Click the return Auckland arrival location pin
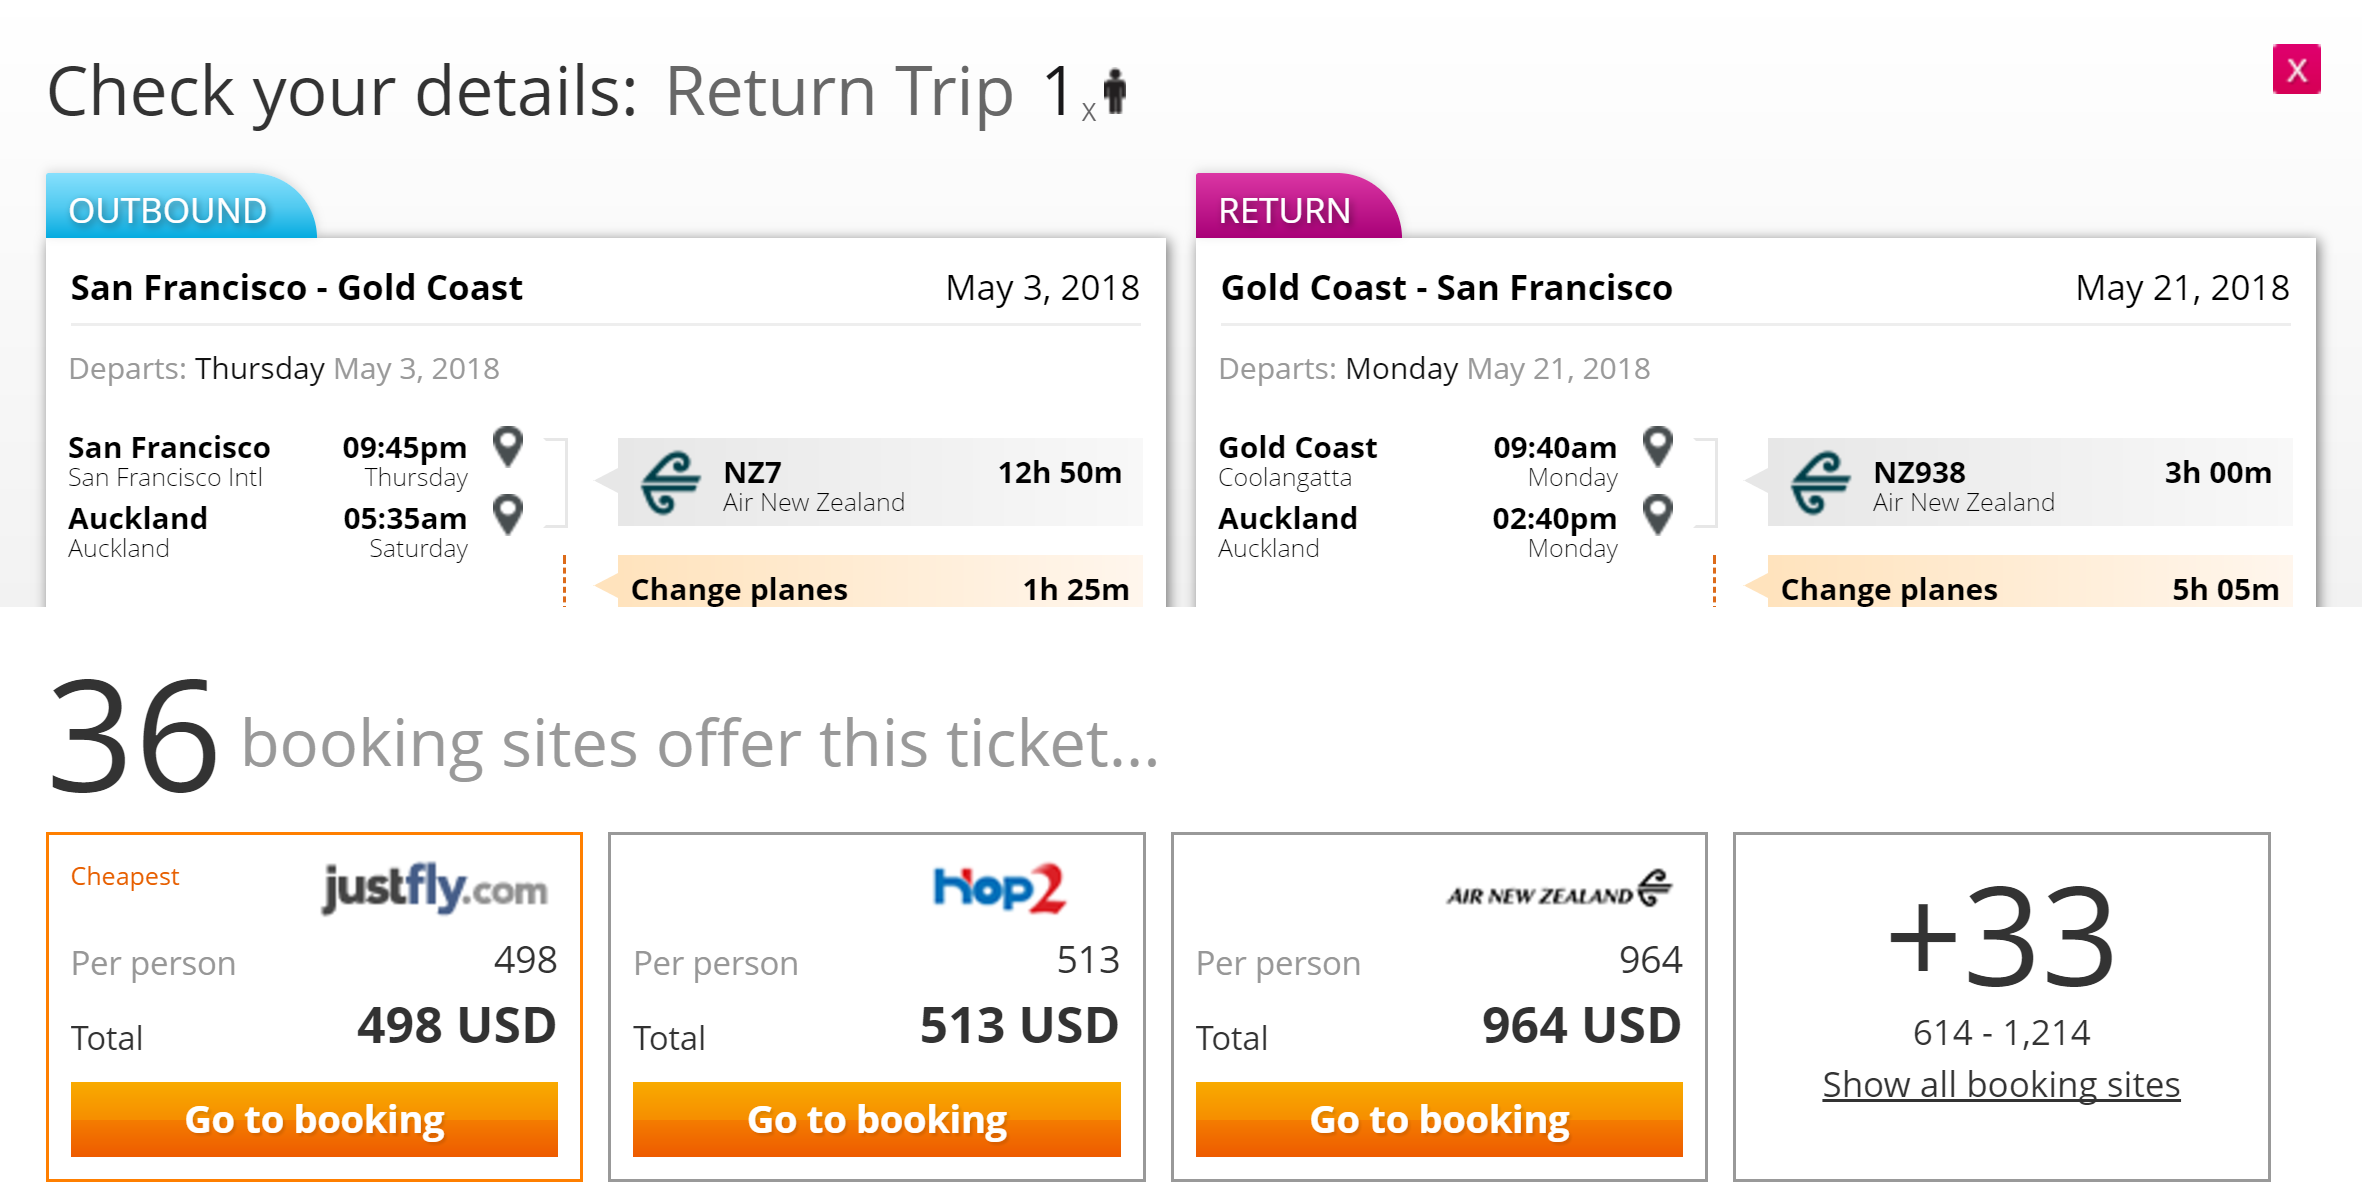 1658,515
